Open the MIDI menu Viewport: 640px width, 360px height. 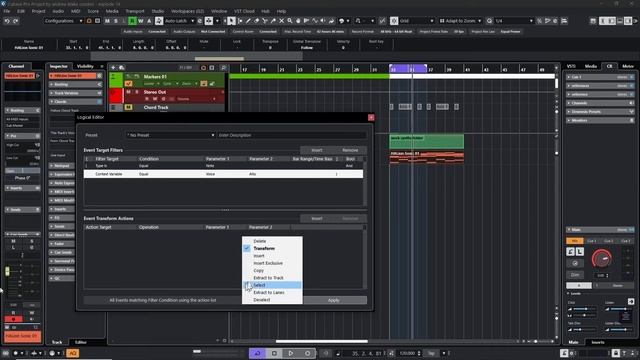point(76,11)
